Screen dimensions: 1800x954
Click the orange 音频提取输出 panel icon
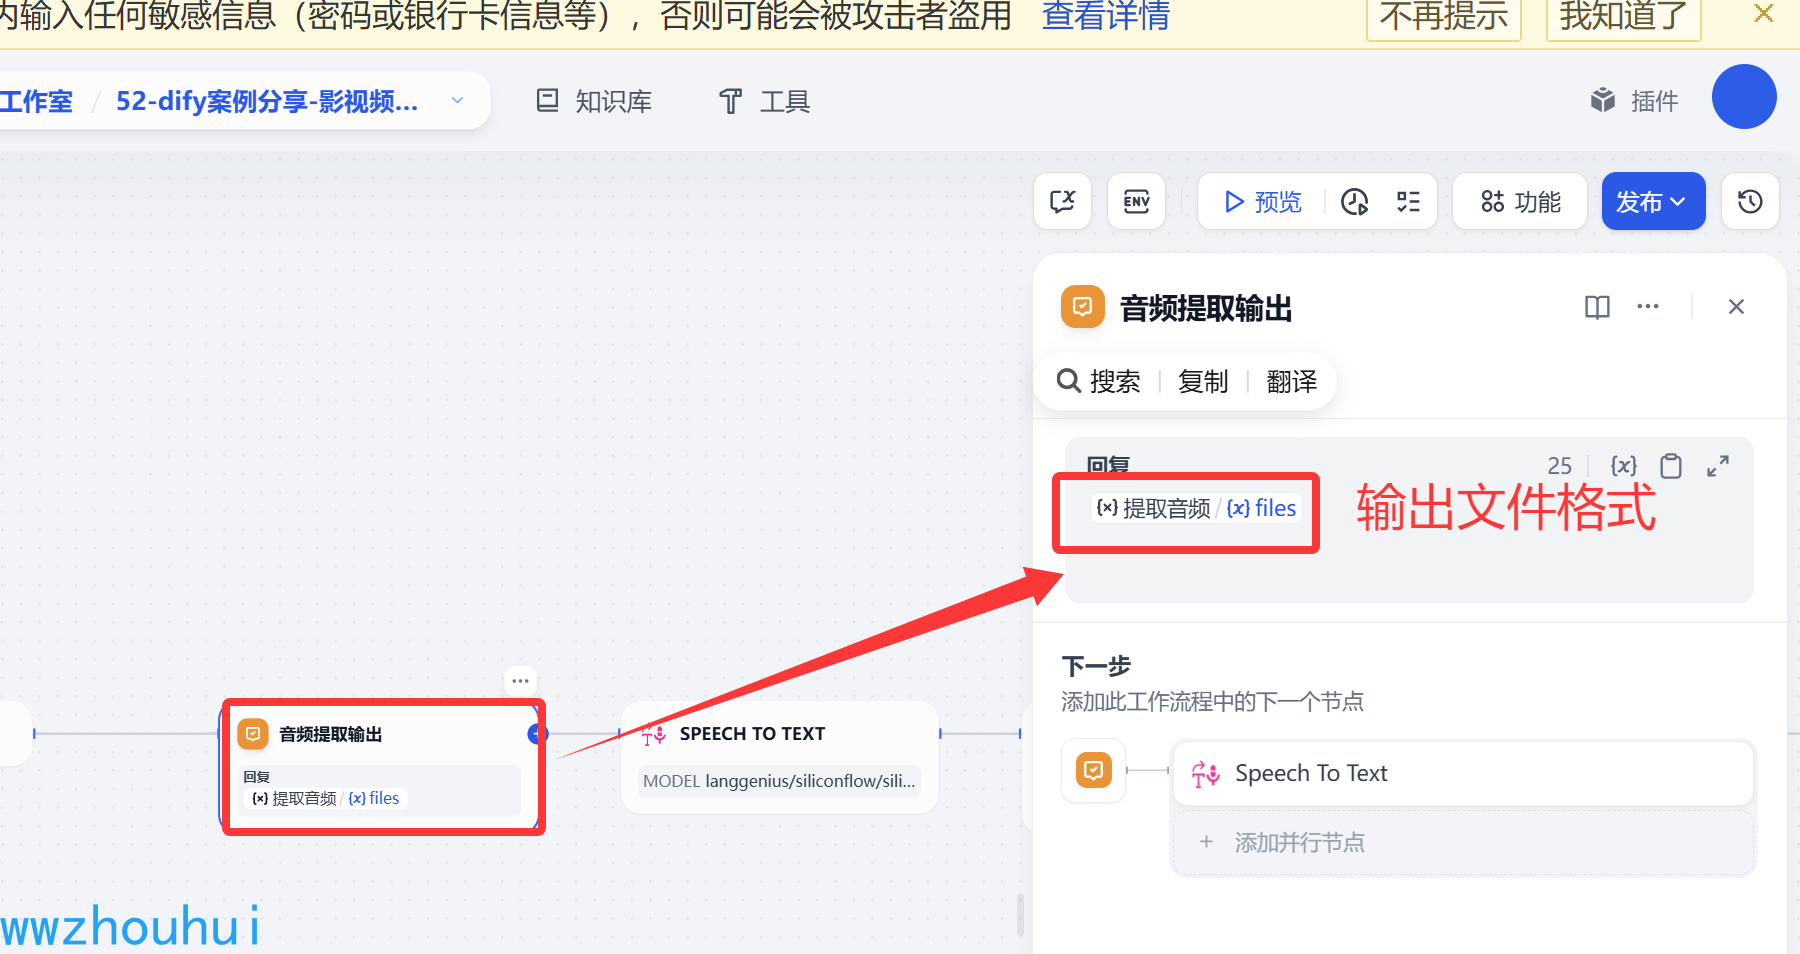point(1082,307)
